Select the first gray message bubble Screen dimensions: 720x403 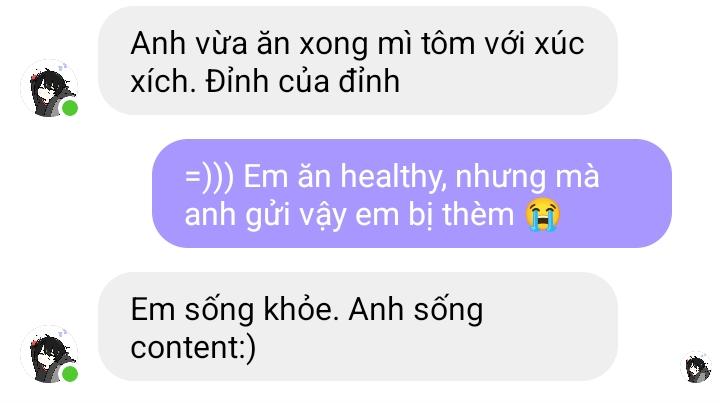click(358, 61)
